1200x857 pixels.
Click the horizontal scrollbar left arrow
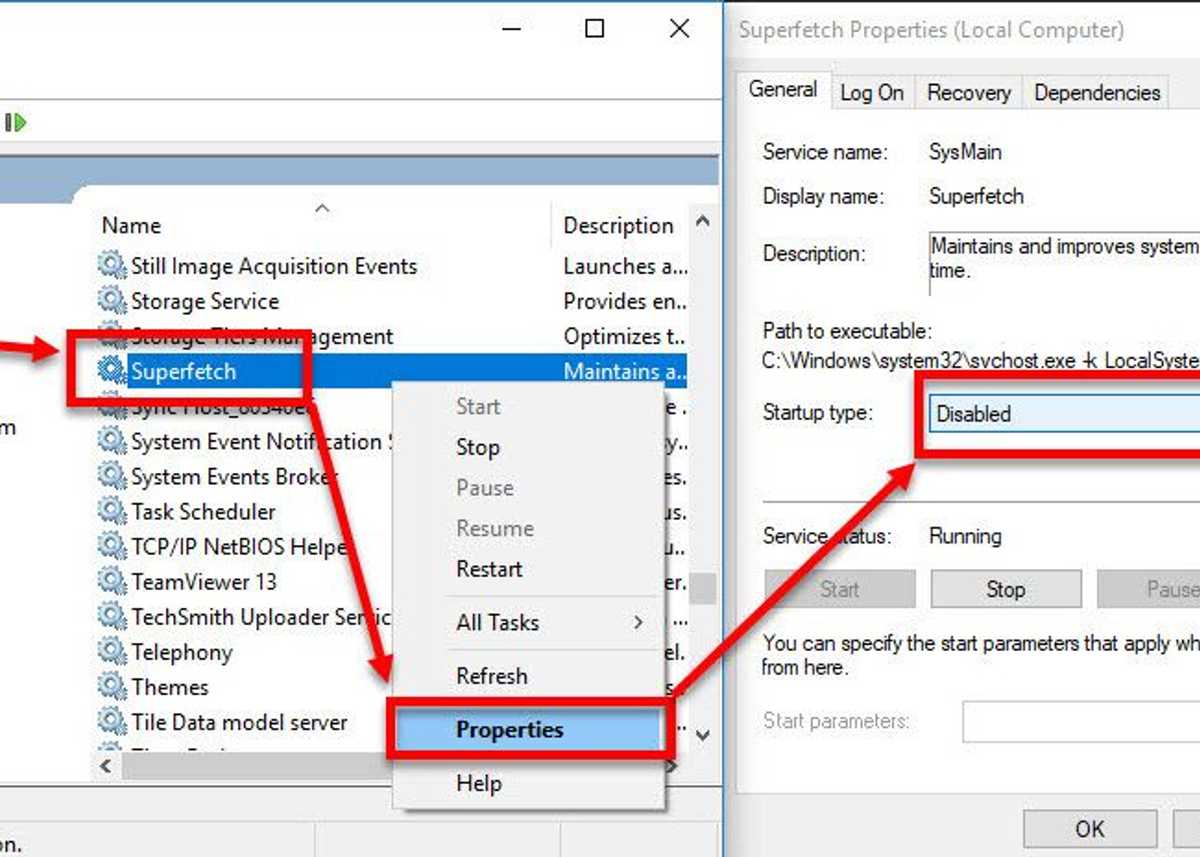(x=107, y=765)
